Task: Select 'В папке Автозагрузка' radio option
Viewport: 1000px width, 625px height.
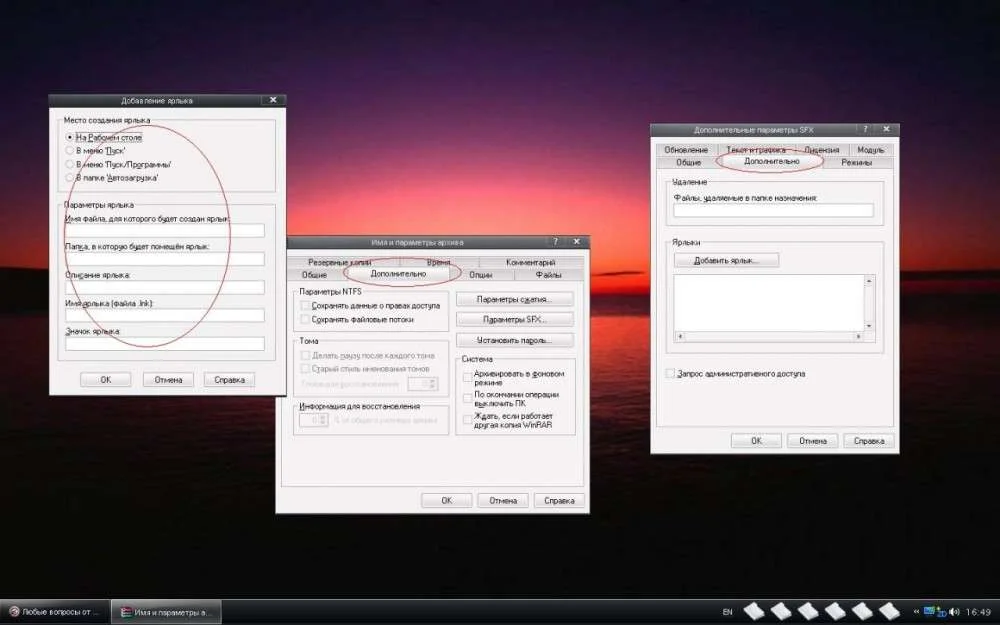Action: pos(69,177)
